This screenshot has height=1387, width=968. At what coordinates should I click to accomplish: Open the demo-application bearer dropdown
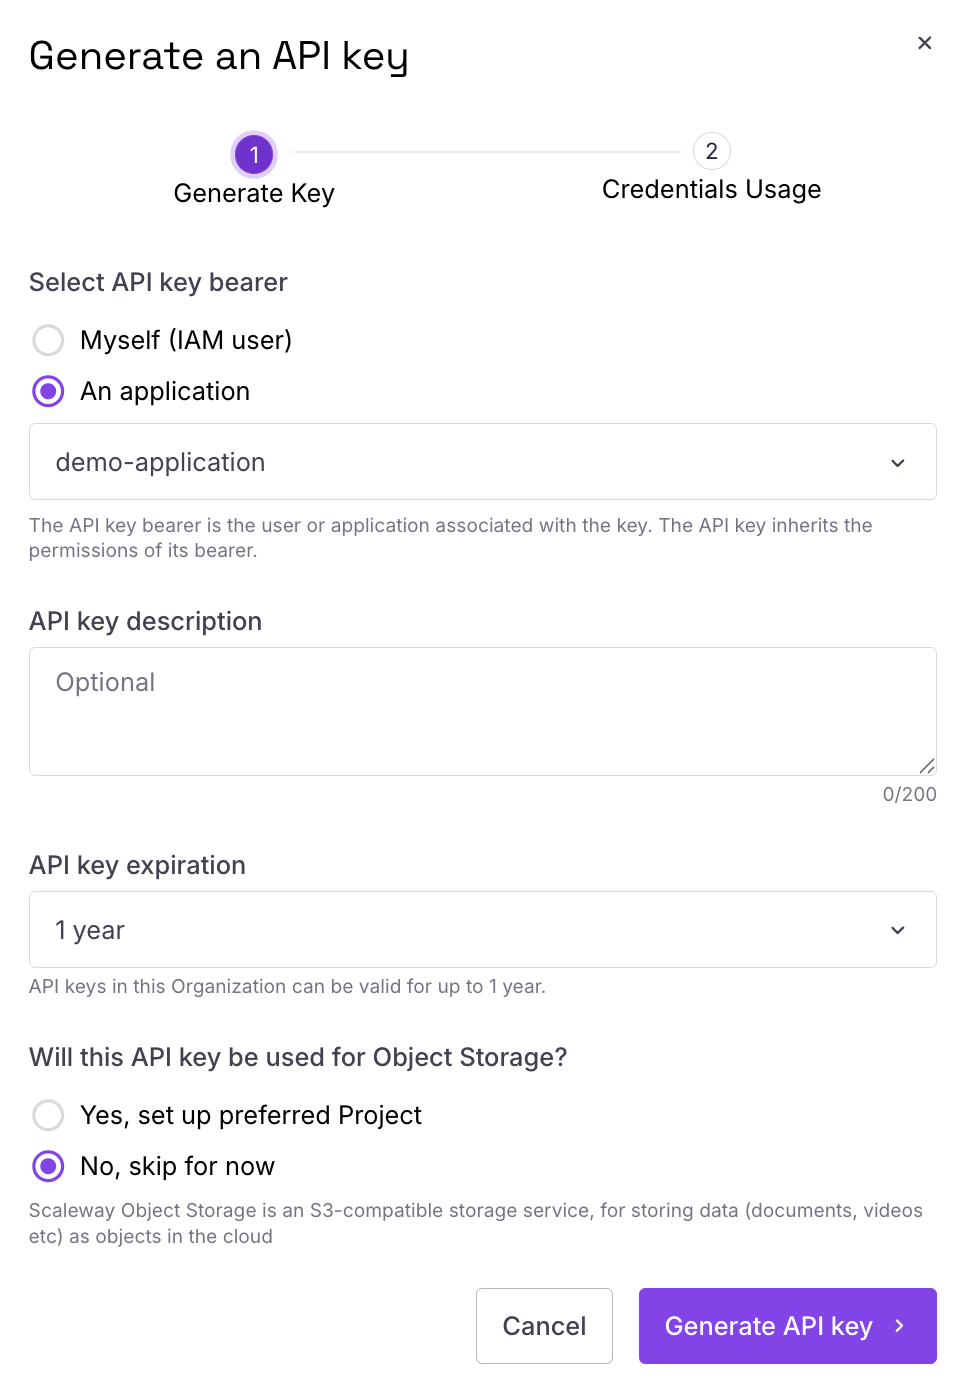click(x=483, y=462)
